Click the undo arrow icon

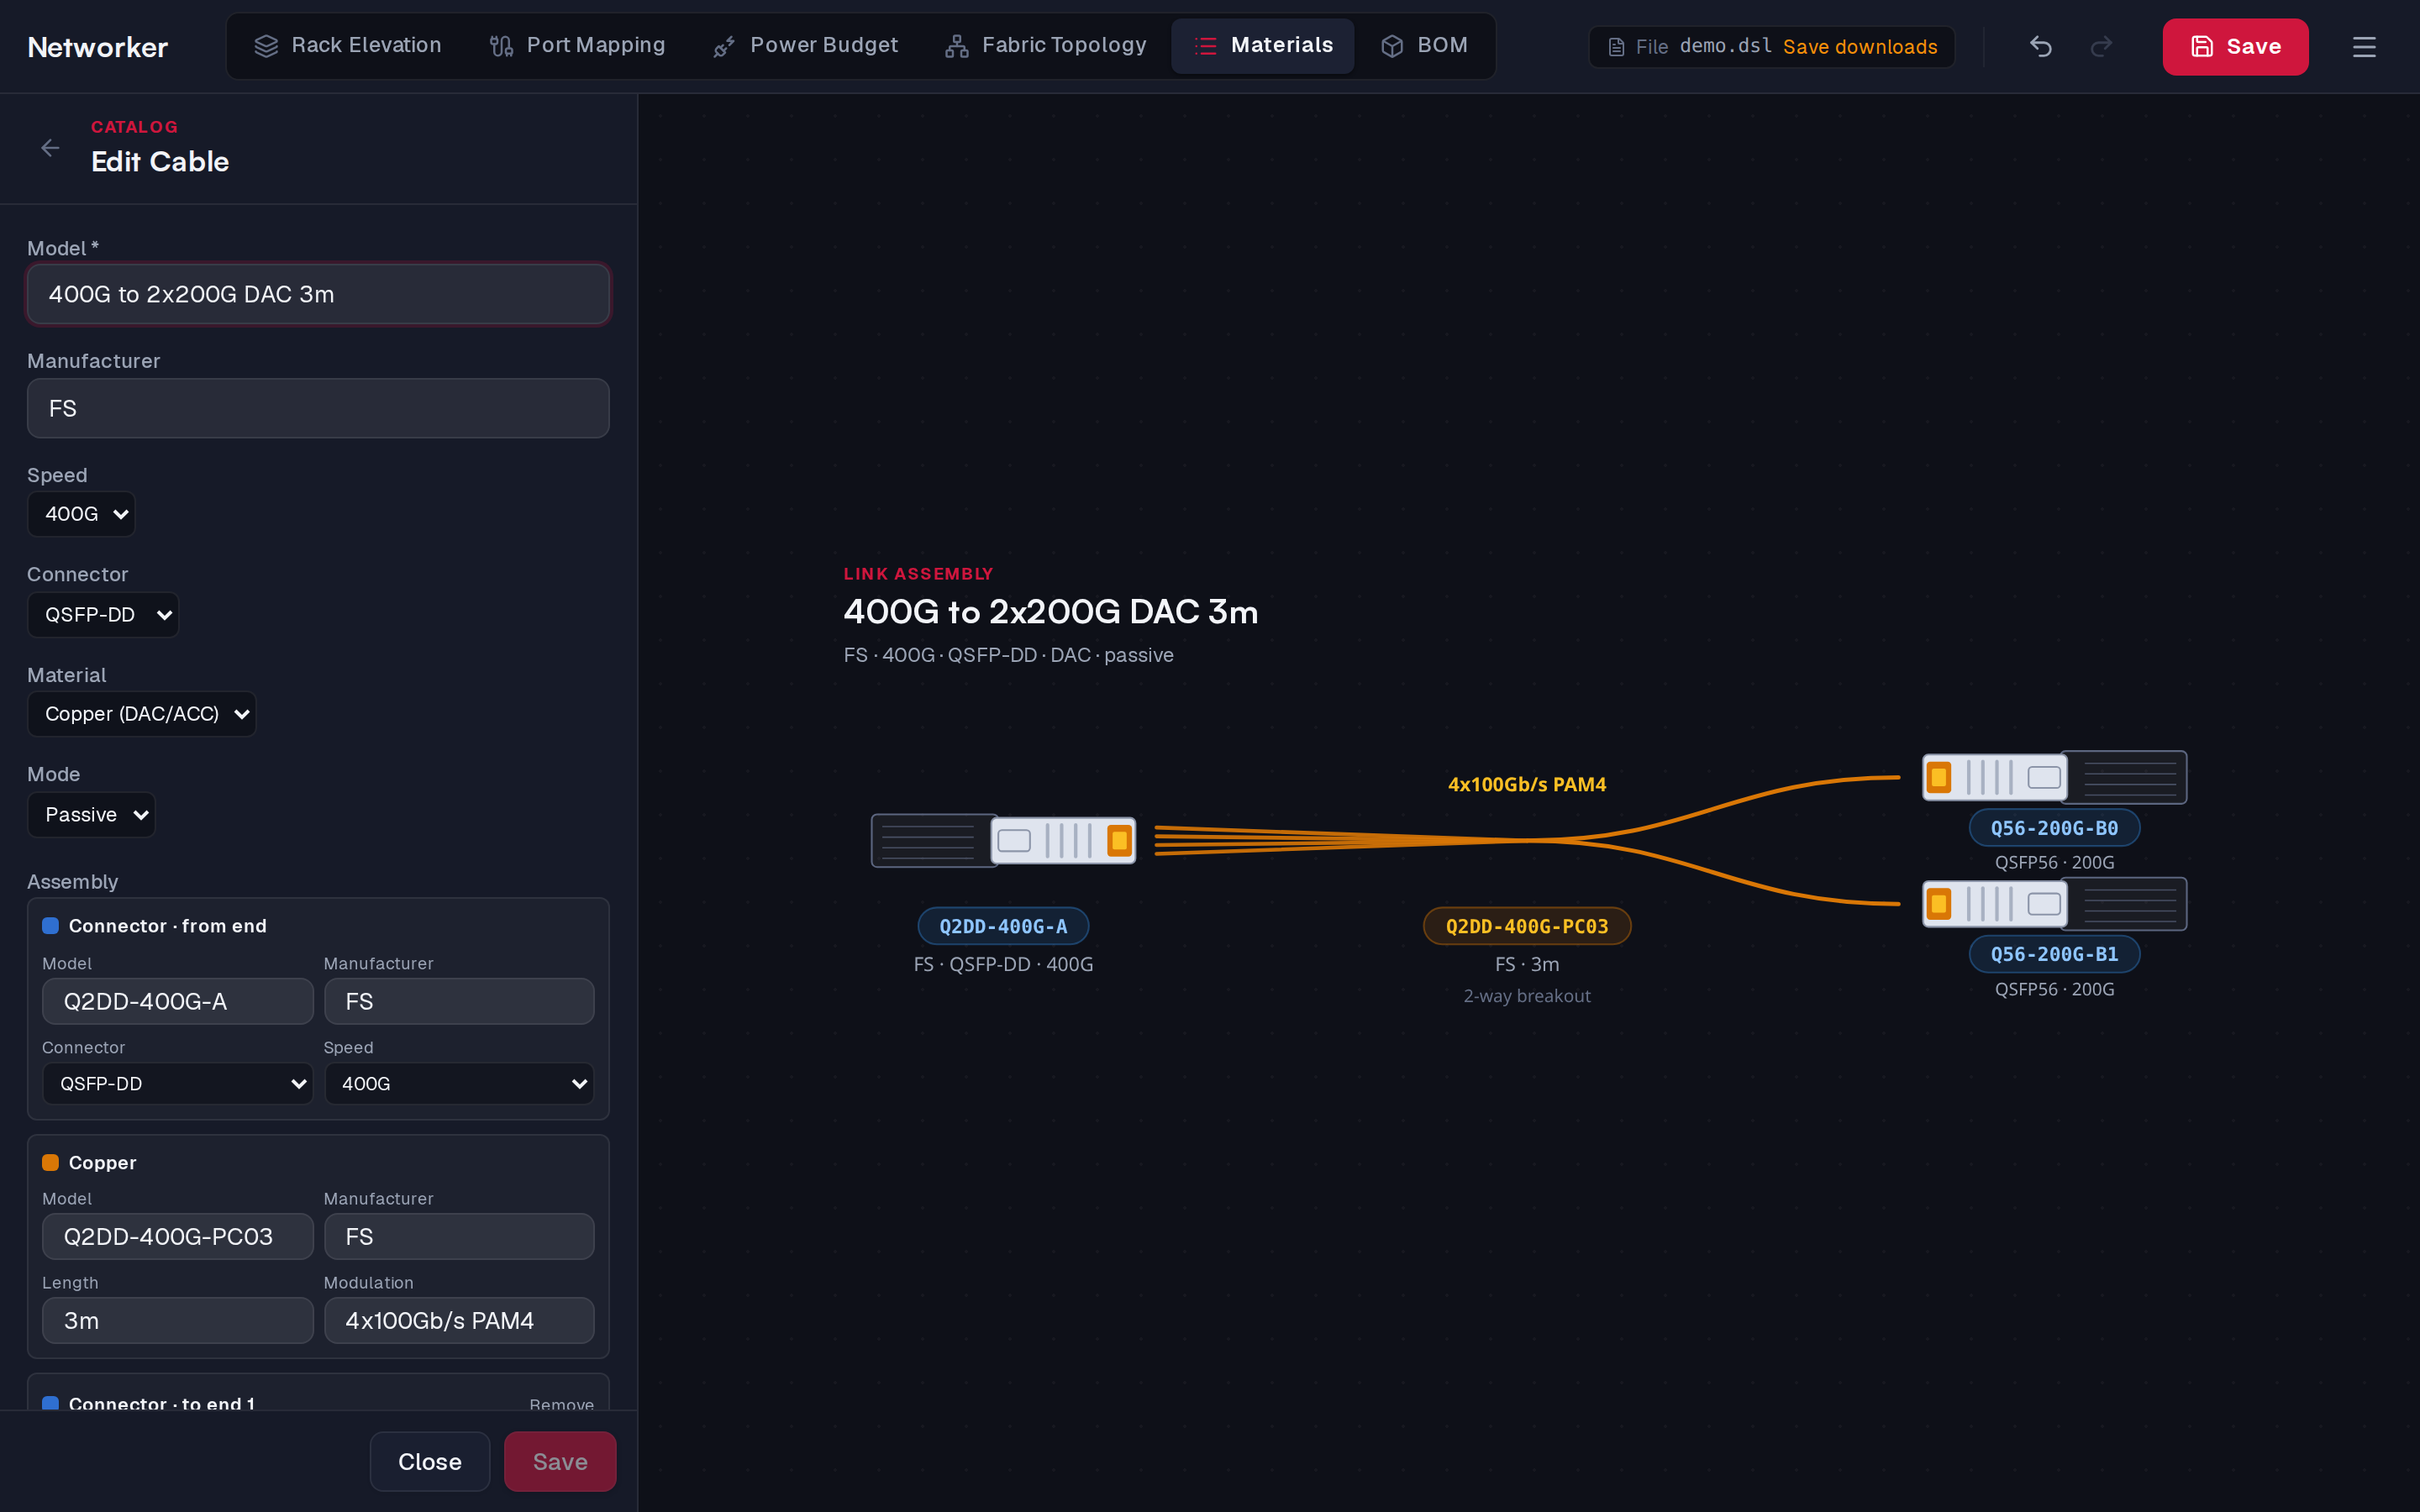pyautogui.click(x=2041, y=46)
